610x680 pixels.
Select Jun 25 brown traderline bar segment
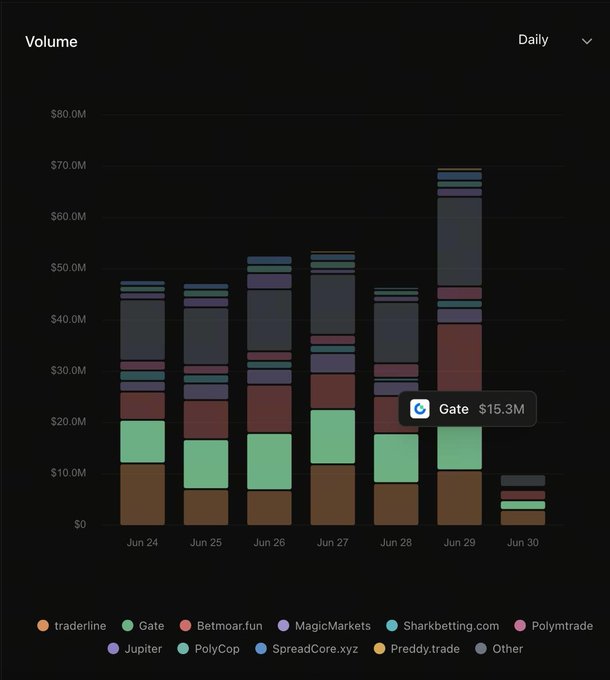point(206,507)
